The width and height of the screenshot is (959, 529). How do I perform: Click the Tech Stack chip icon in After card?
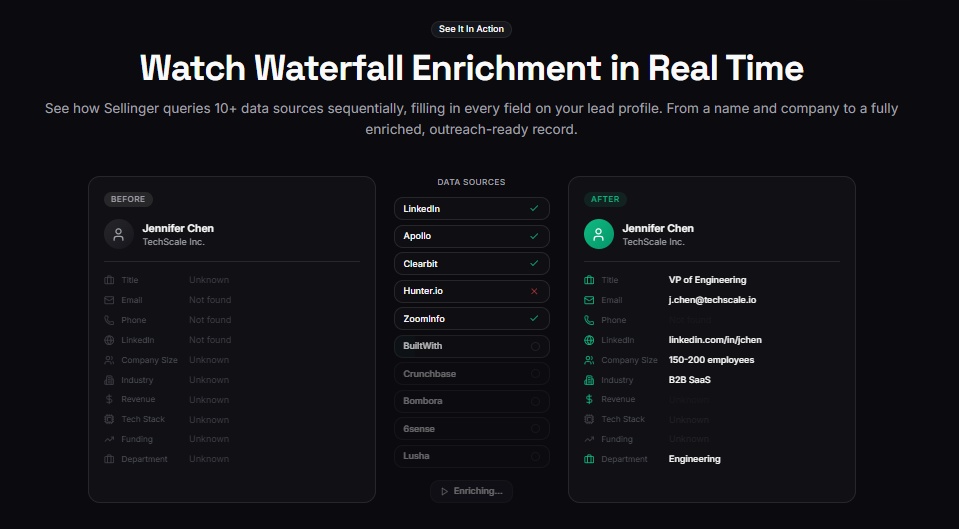(589, 420)
